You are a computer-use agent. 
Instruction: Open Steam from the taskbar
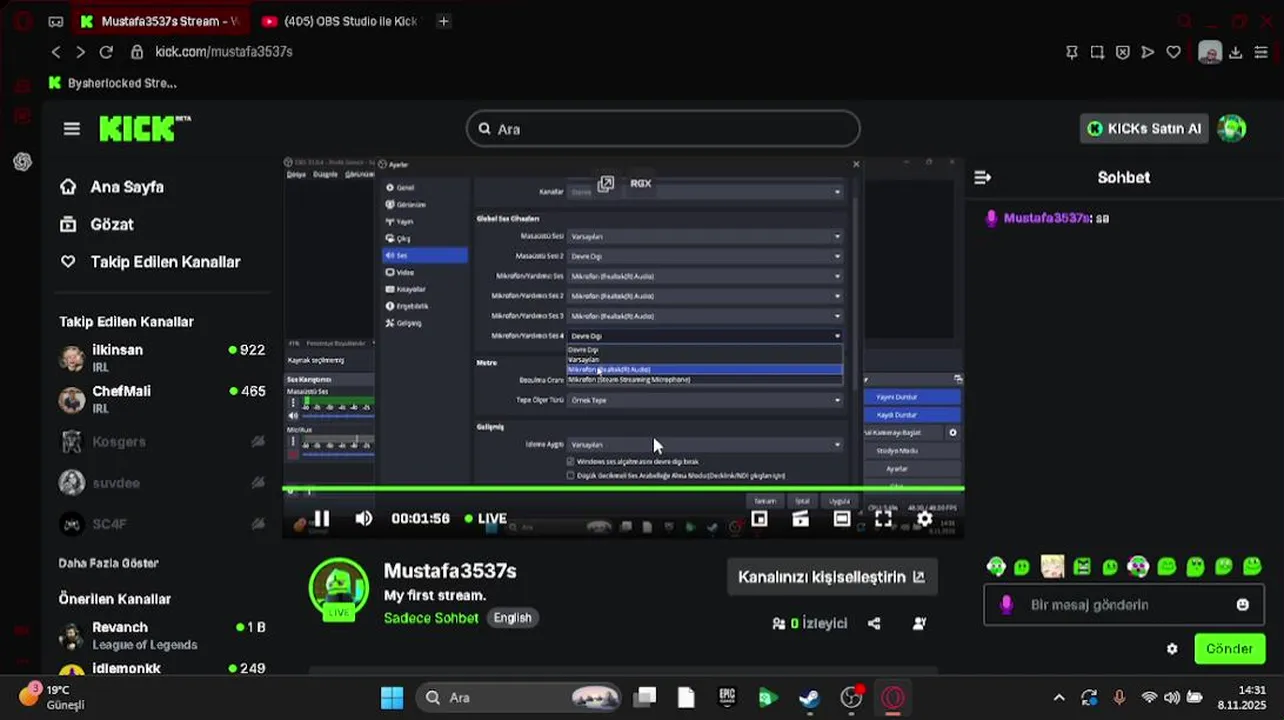click(x=810, y=698)
